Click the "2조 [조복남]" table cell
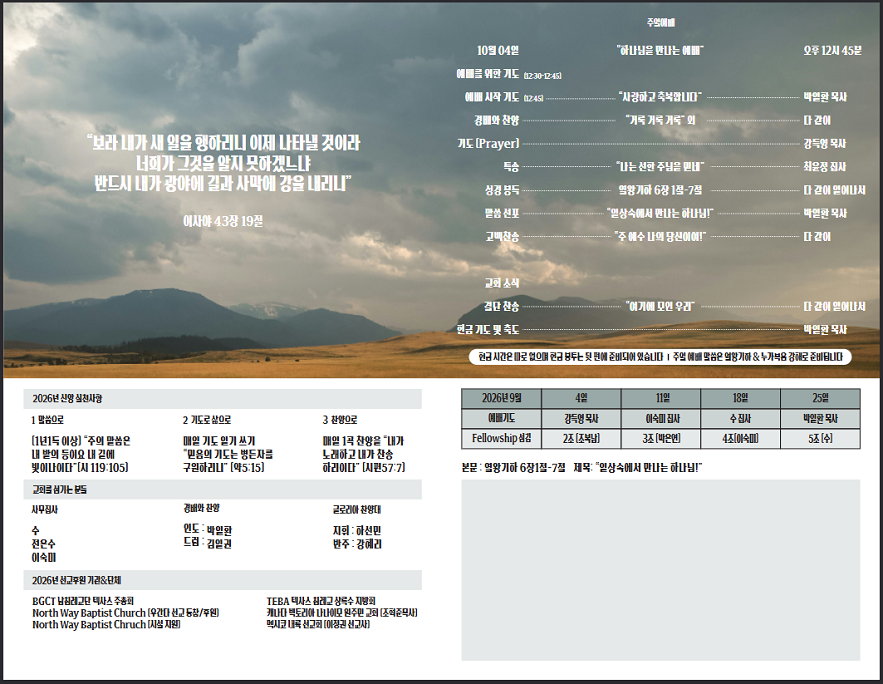The image size is (883, 684). pos(581,438)
